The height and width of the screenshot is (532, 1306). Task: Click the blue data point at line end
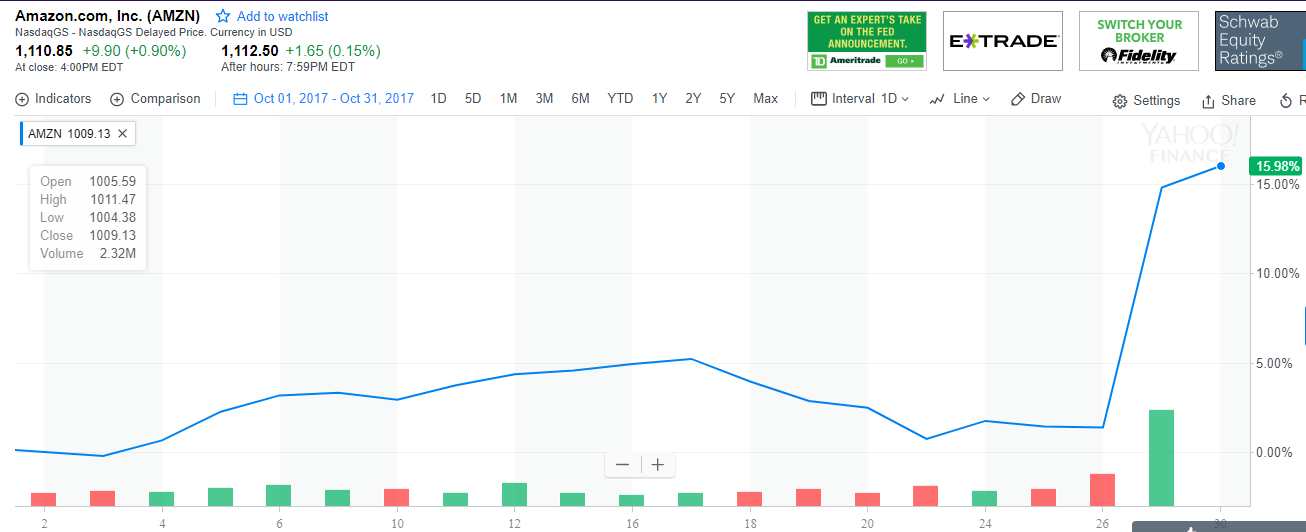1221,166
